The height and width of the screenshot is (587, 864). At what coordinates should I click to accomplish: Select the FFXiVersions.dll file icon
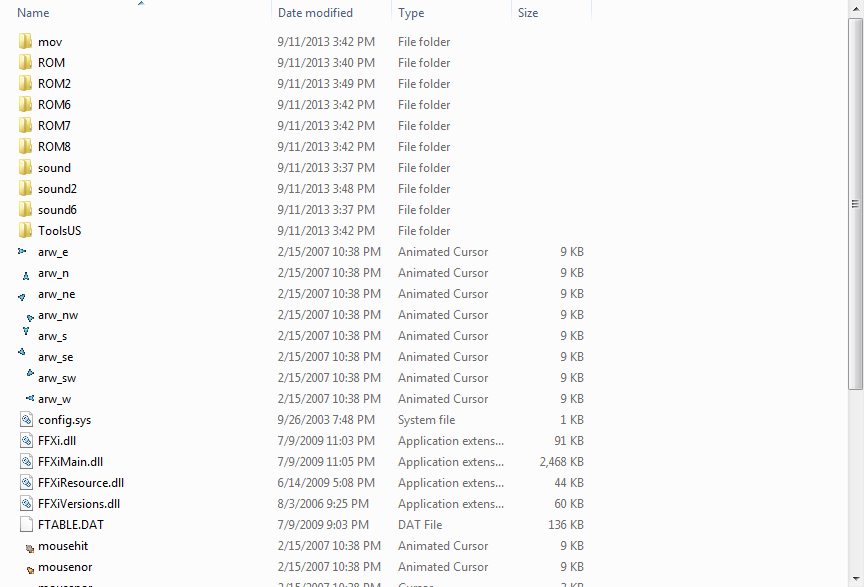[x=26, y=504]
